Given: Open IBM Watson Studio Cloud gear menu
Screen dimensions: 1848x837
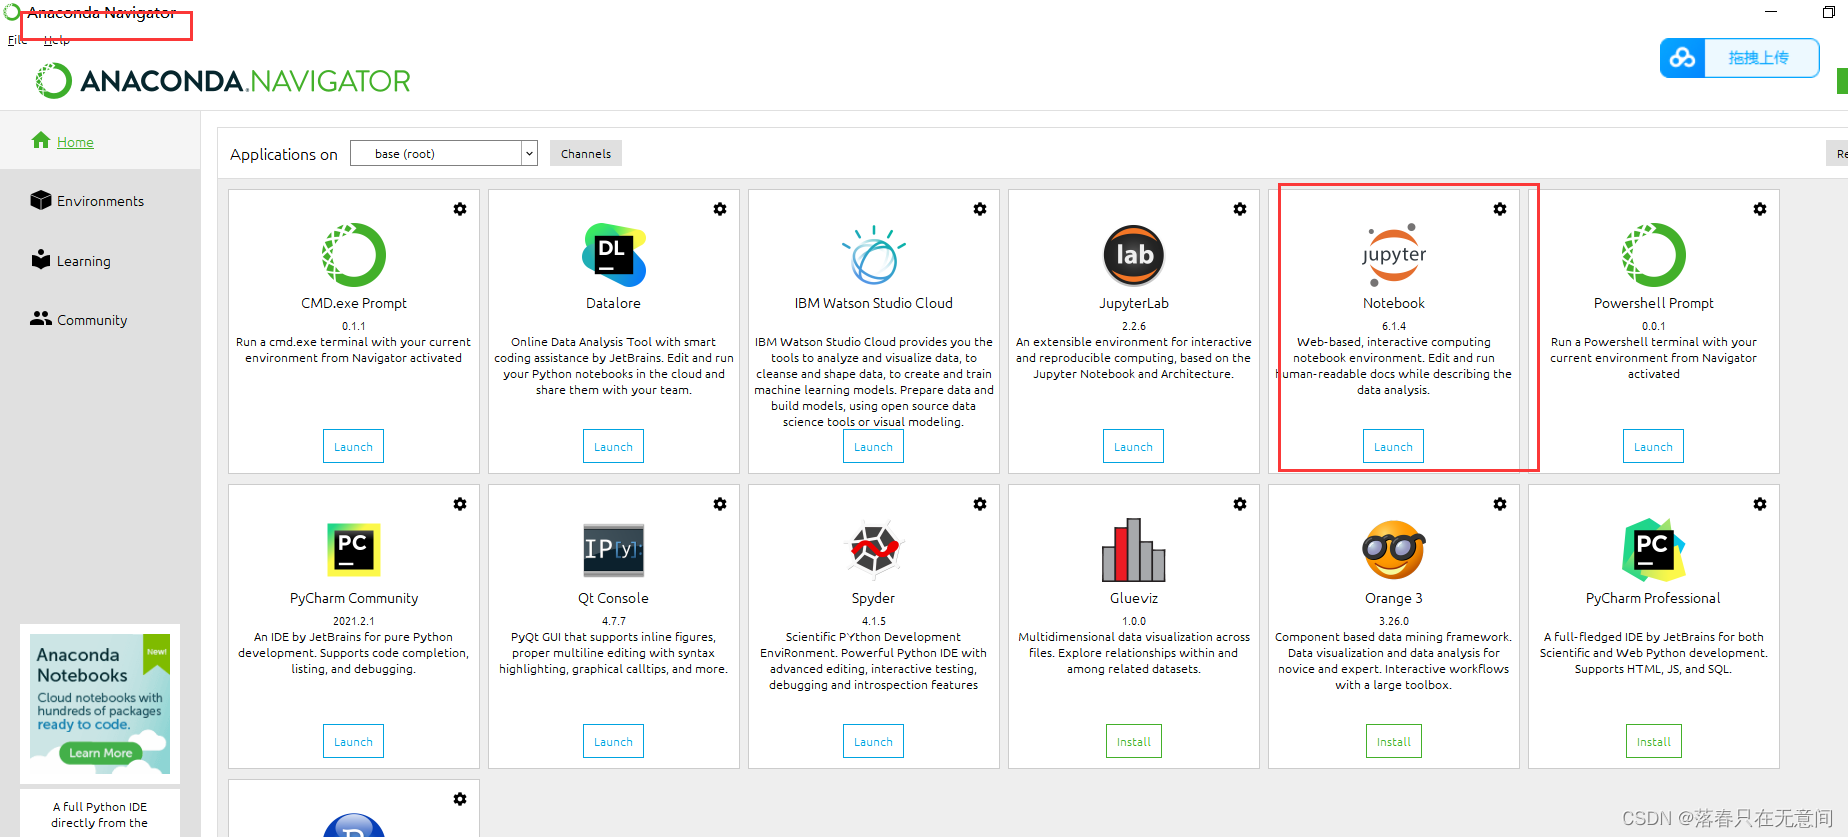Looking at the screenshot, I should click(x=980, y=209).
